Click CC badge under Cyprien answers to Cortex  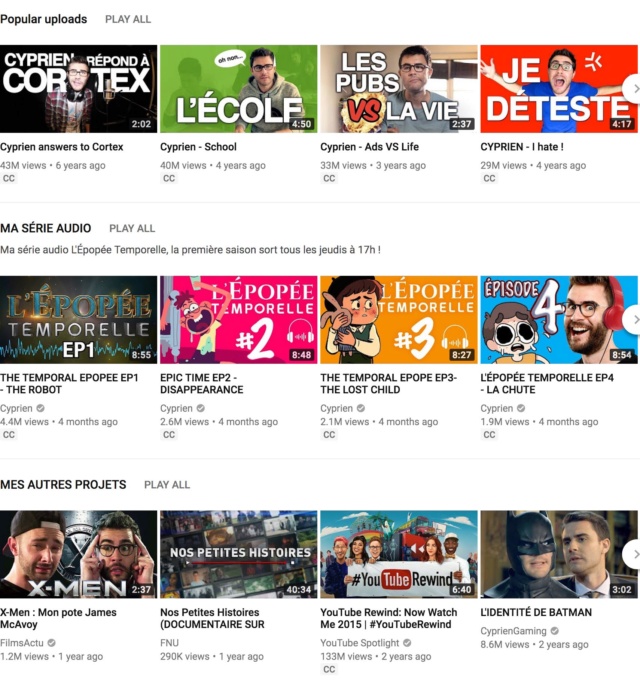tap(9, 178)
